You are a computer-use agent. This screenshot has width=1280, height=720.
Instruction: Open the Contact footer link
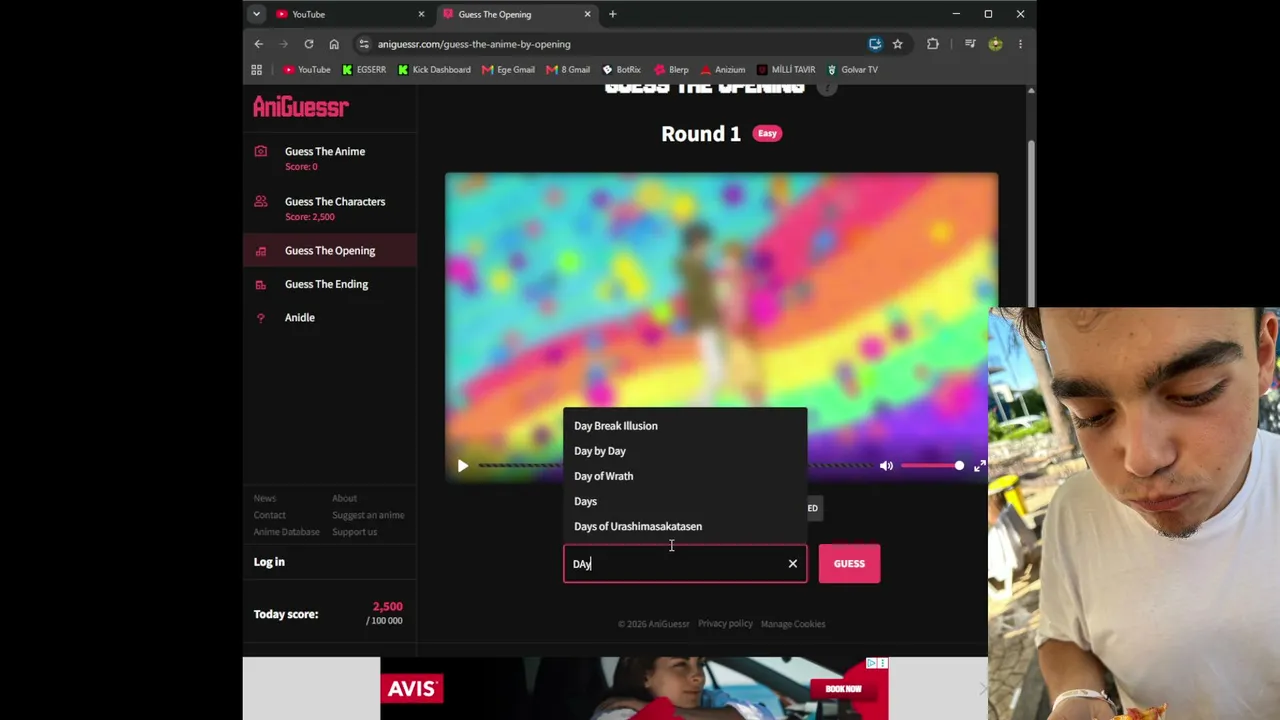[x=269, y=515]
